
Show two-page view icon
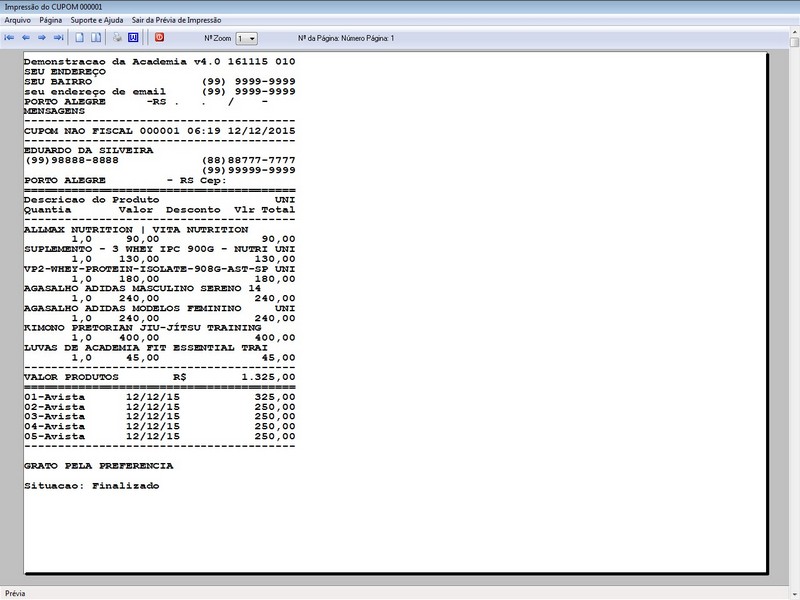(96, 38)
